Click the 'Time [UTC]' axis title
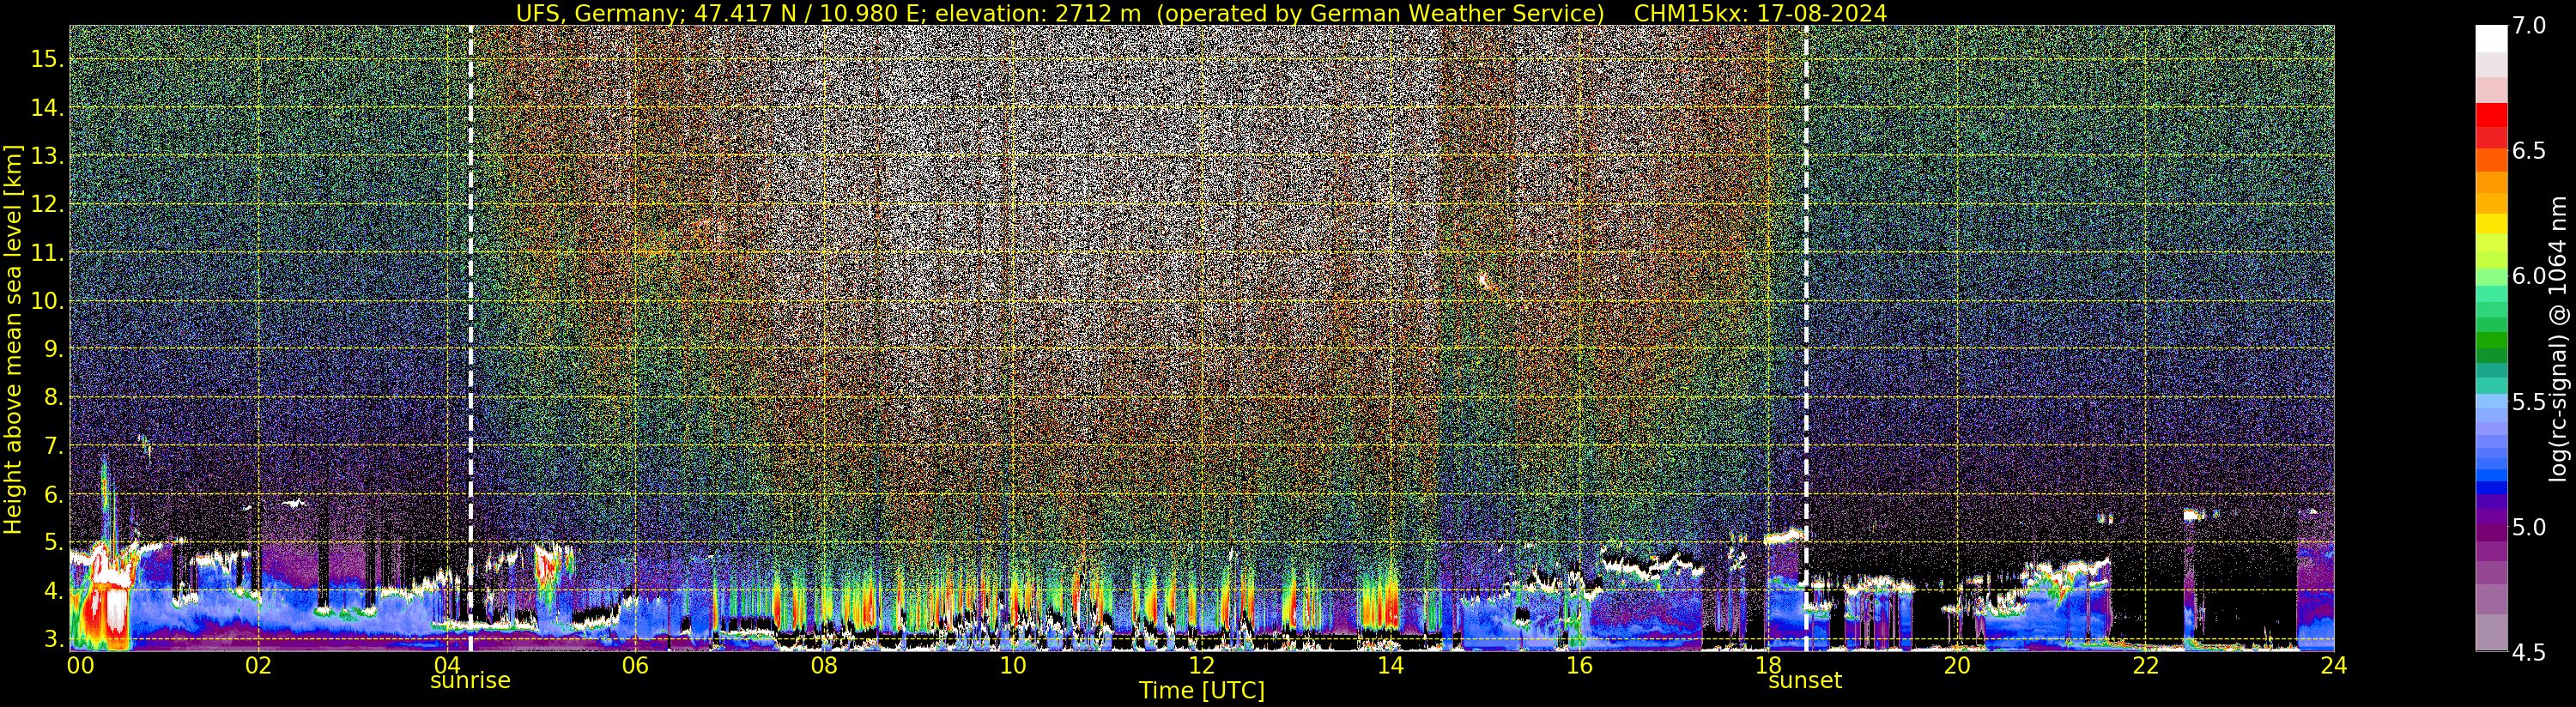Viewport: 2576px width, 707px height. [x=1202, y=691]
